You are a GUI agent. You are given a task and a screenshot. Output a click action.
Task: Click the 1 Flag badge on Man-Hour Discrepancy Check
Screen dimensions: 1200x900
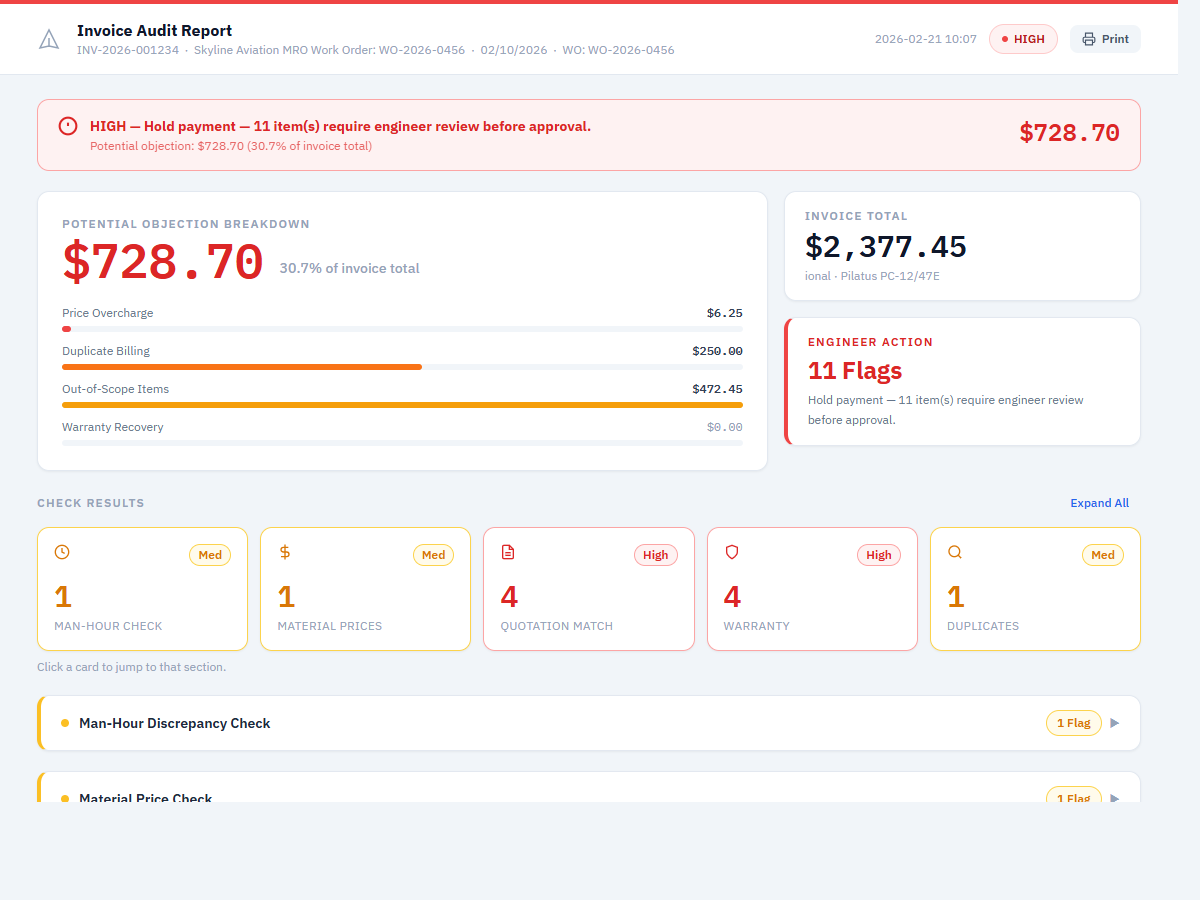pyautogui.click(x=1073, y=722)
